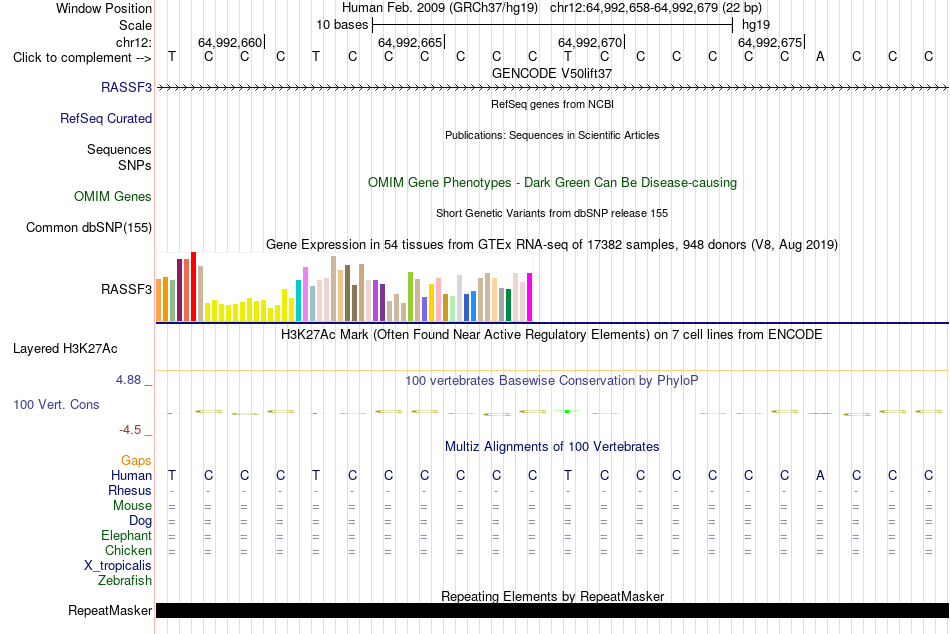The image size is (950, 634).
Task: Open the Sequences SNPs track label
Action: pyautogui.click(x=119, y=157)
